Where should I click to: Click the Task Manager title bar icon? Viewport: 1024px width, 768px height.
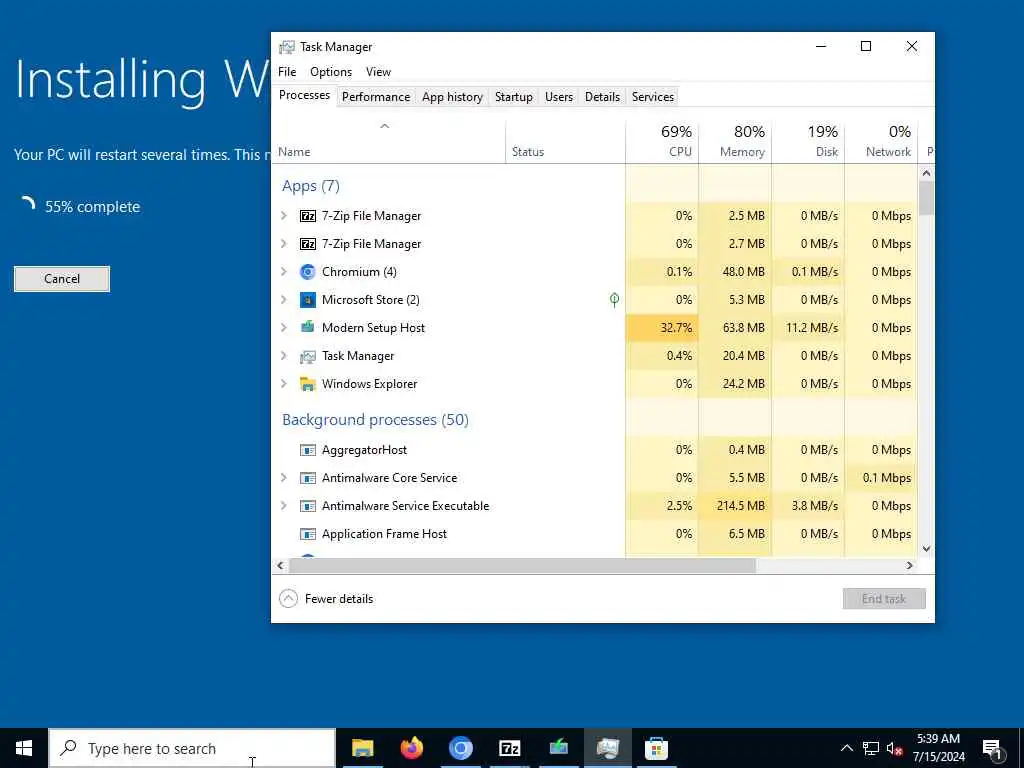[287, 47]
